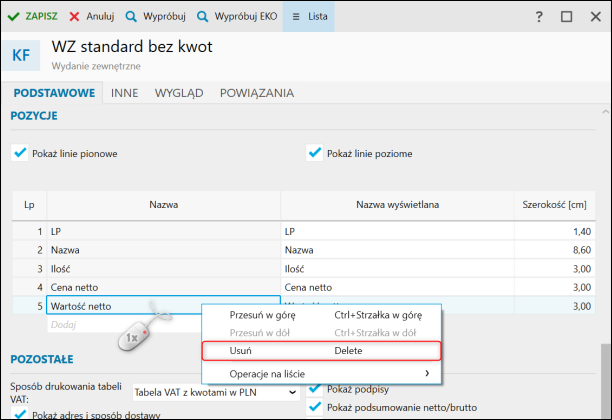Open the Lista view icon
Screen dimensions: 612x420
tap(296, 17)
